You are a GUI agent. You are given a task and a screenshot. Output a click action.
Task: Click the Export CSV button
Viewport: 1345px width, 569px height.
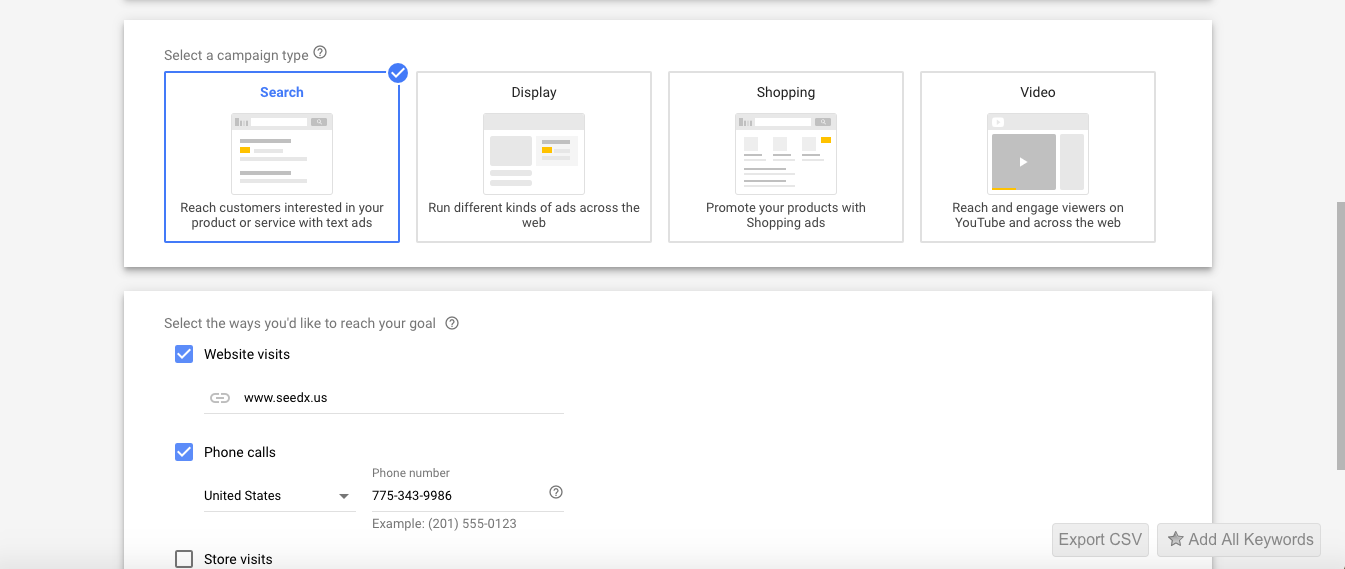pos(1100,540)
